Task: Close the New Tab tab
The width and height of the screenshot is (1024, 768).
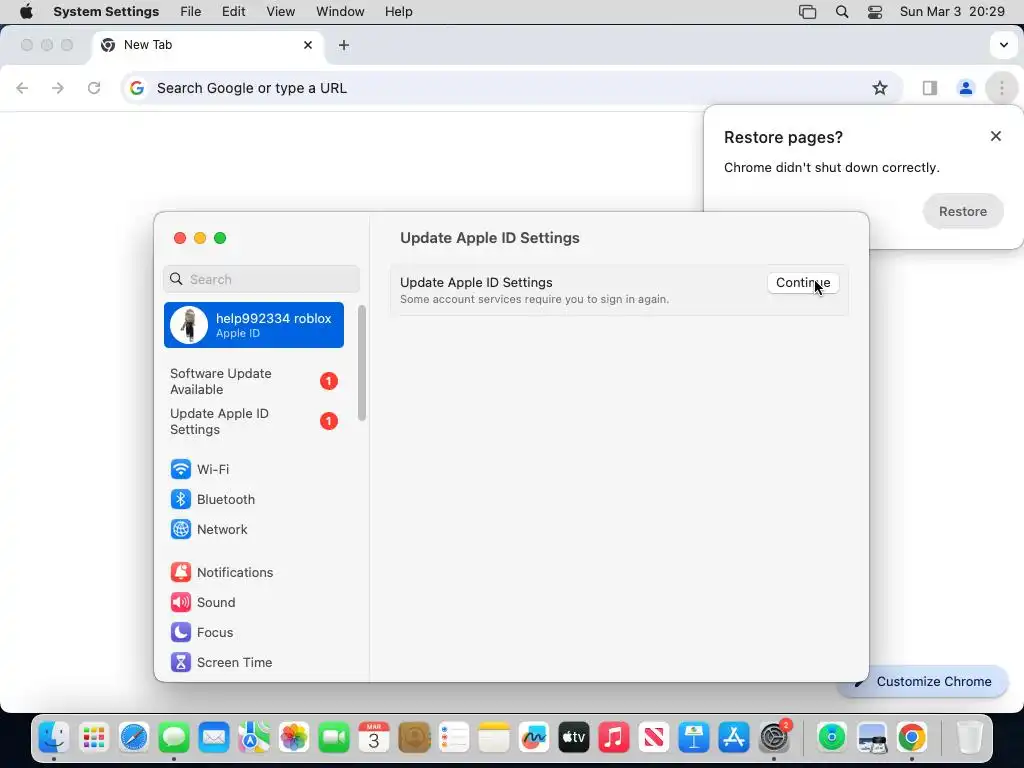Action: click(308, 45)
